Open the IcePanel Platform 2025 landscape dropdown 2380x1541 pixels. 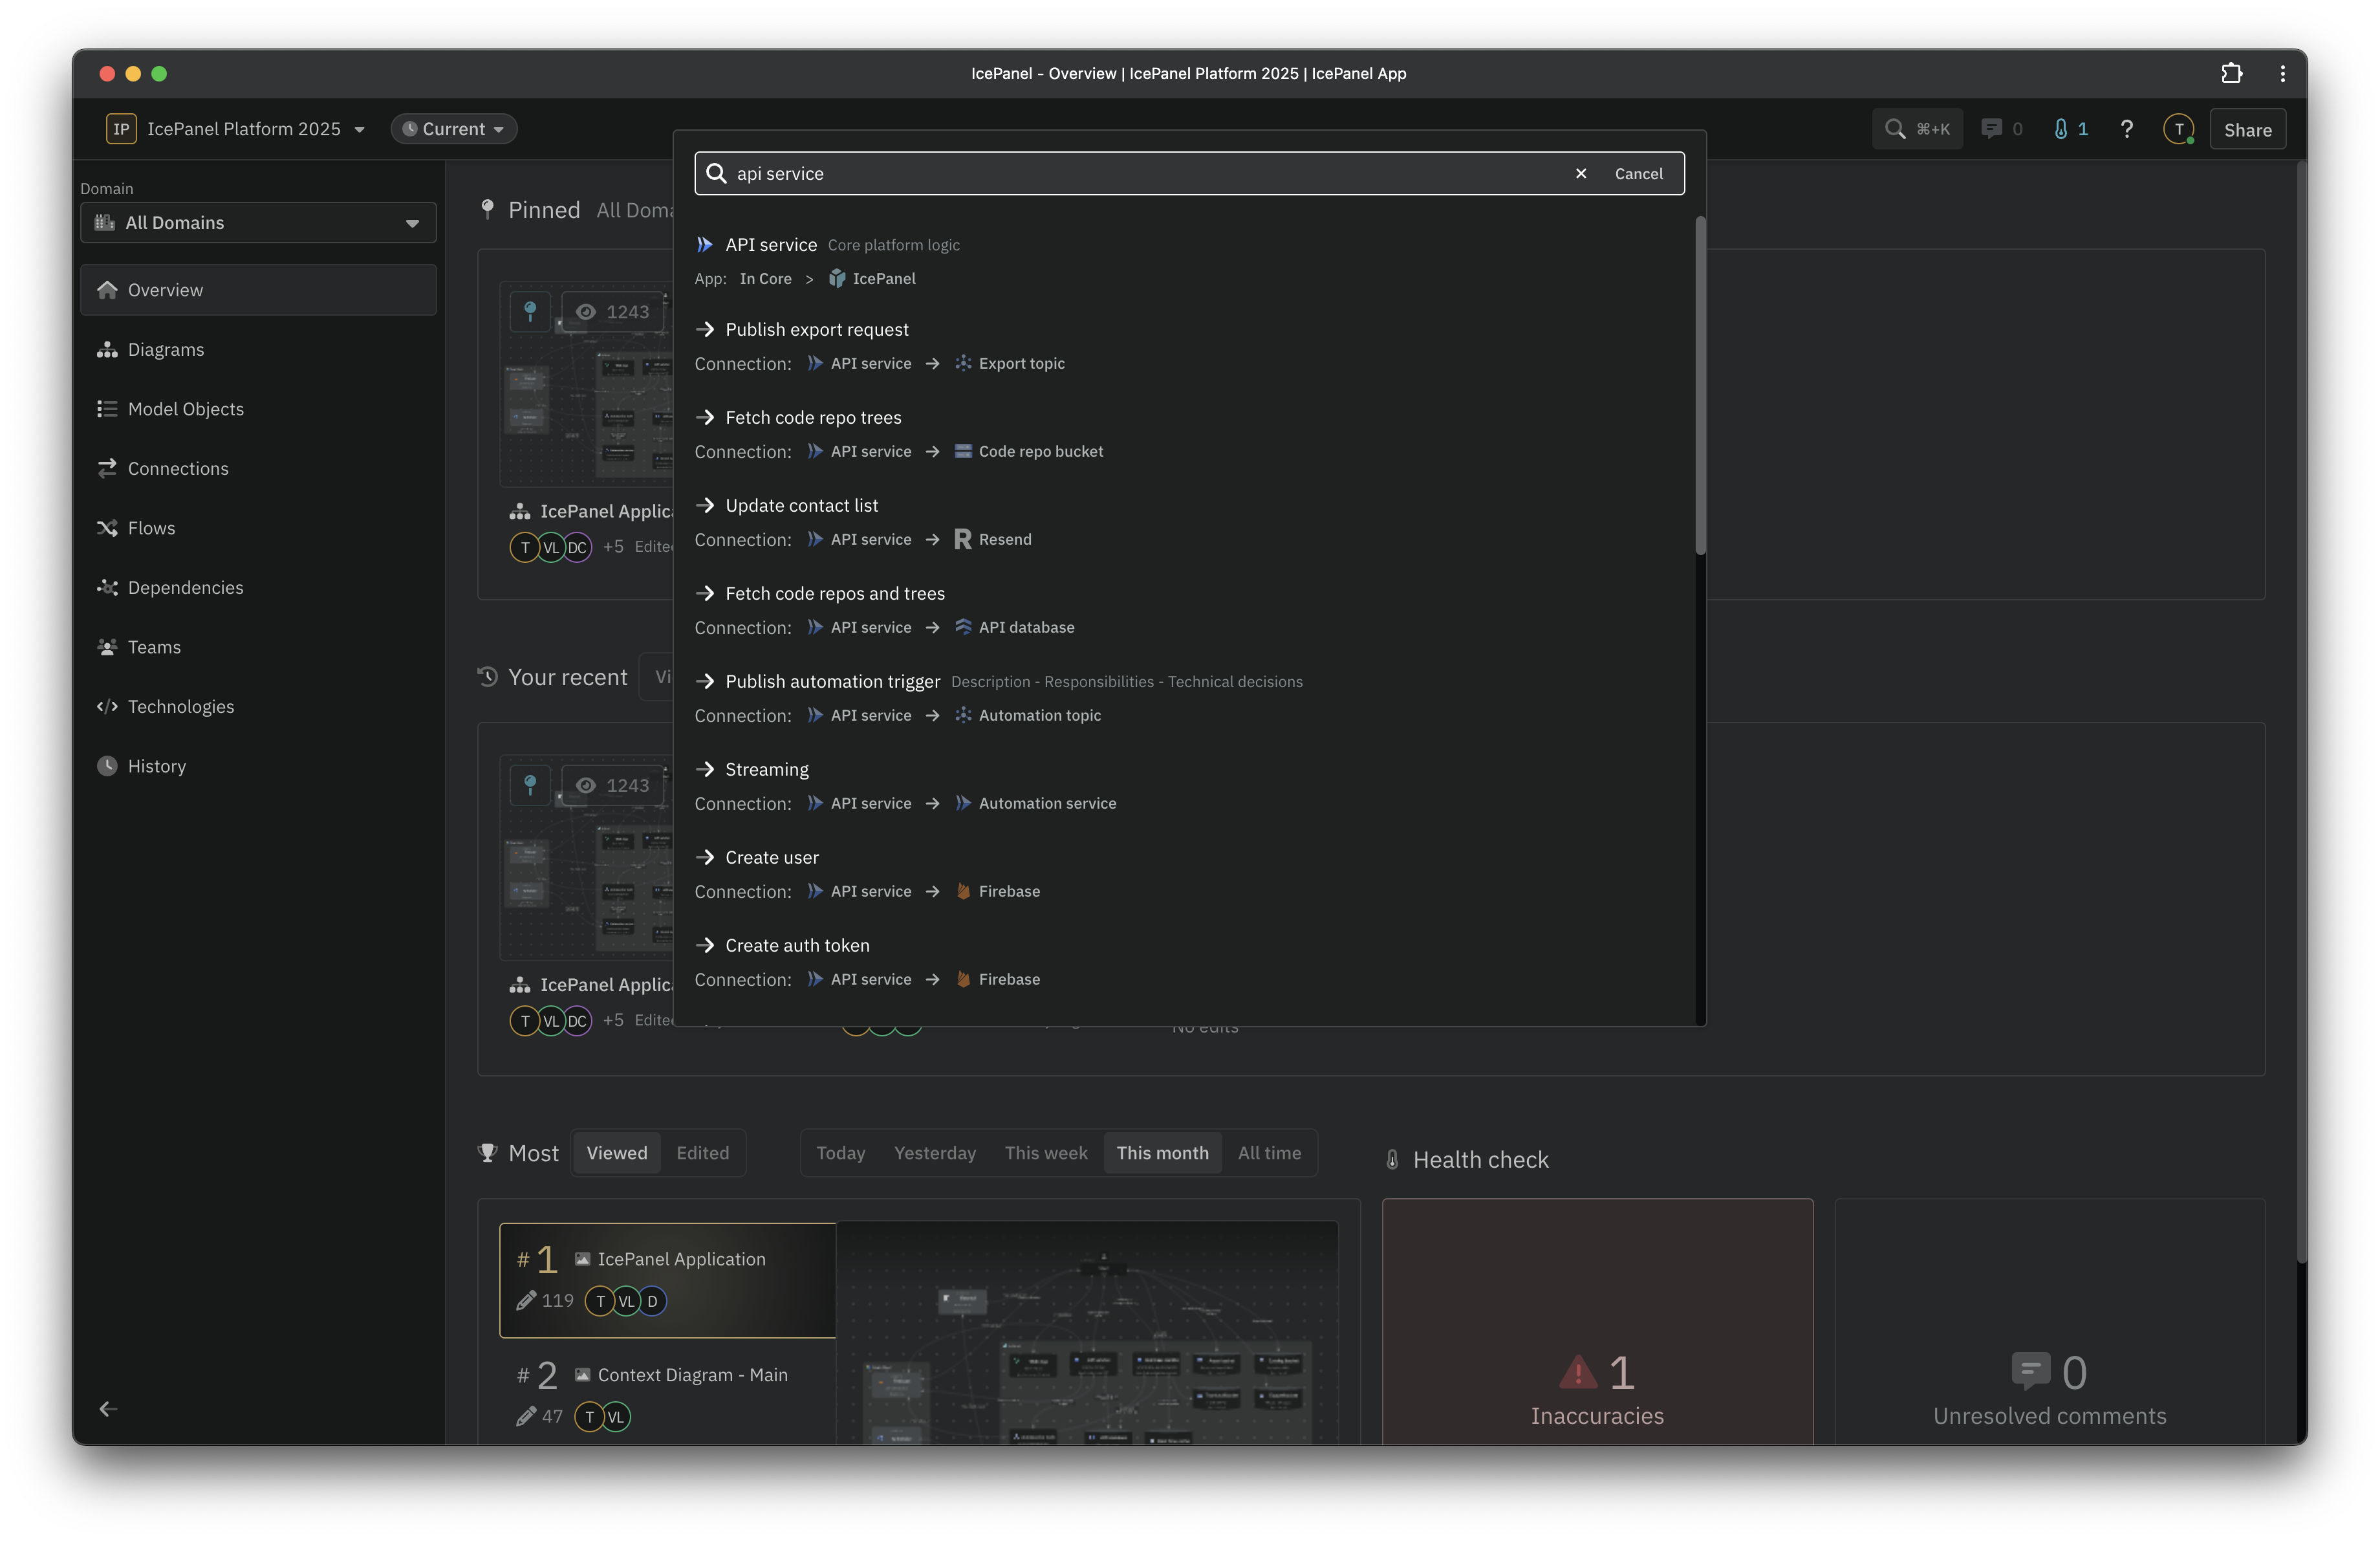tap(236, 129)
